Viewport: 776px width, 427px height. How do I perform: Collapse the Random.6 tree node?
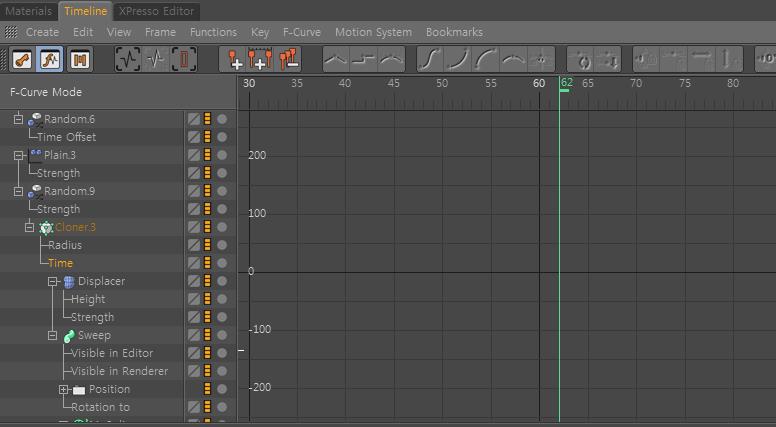click(18, 119)
